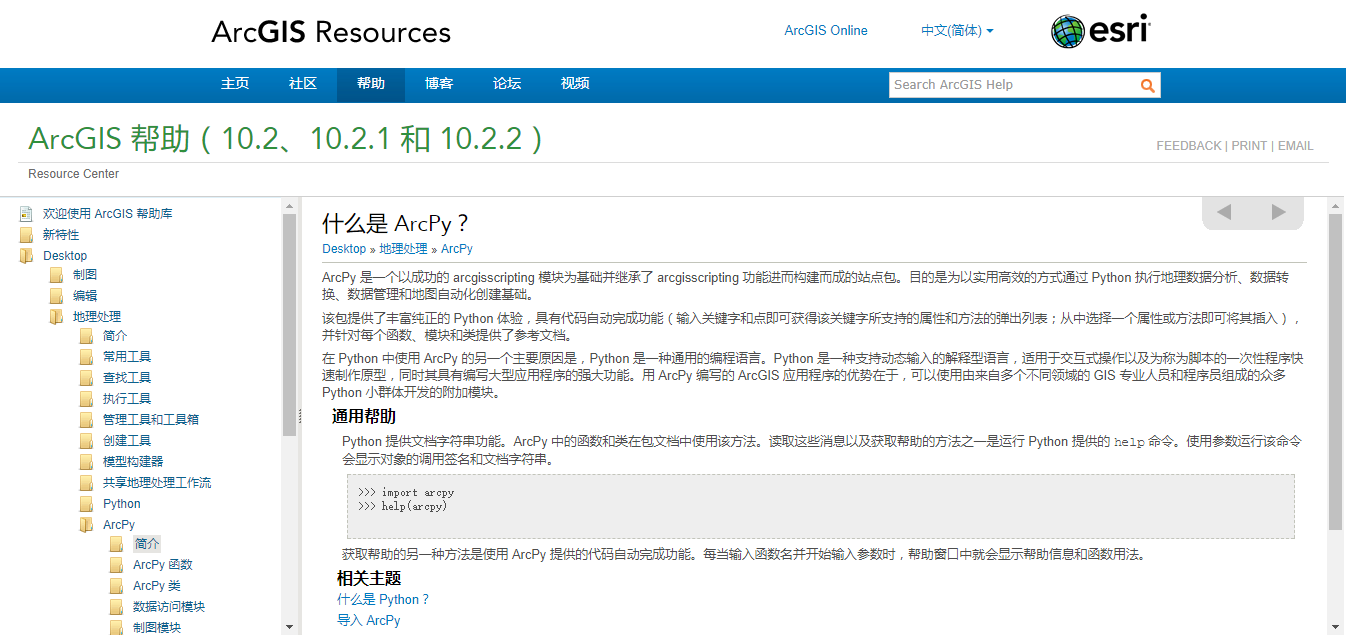Click the ArcGIS Resources site title
Screen dimensions: 1346x635
[x=331, y=32]
